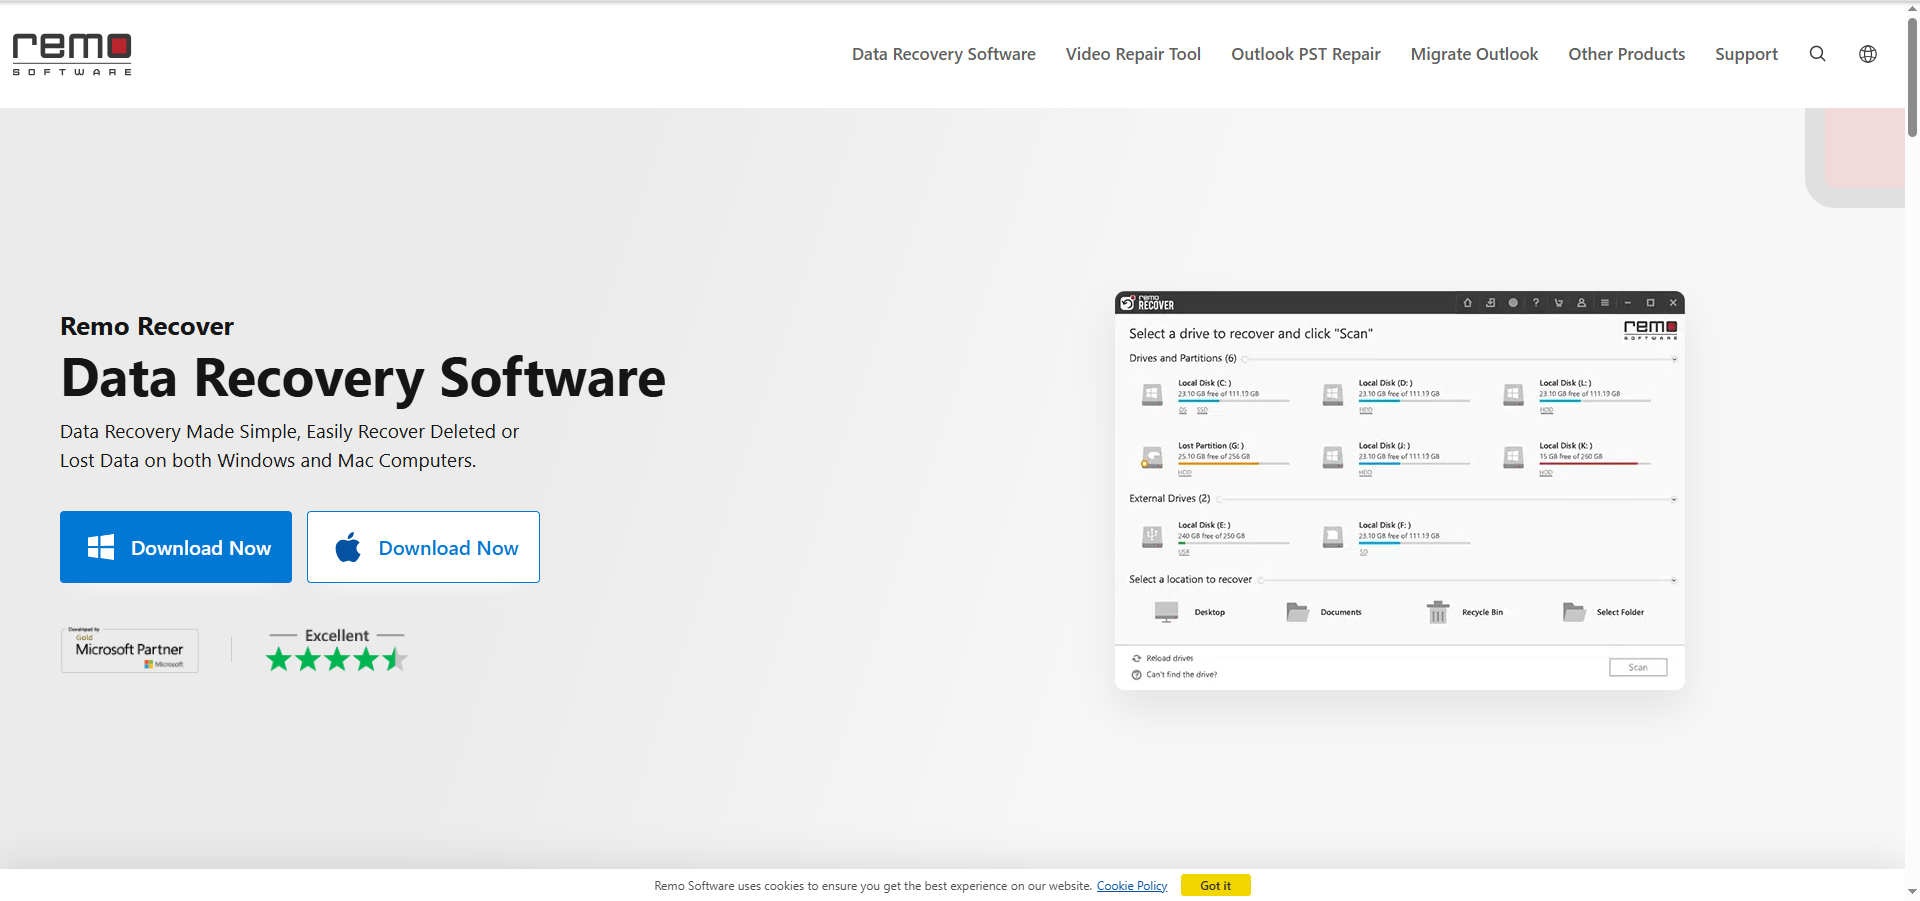Screen dimensions: 1920x901
Task: Click the Lost Partition (G:) drive icon
Action: (1152, 457)
